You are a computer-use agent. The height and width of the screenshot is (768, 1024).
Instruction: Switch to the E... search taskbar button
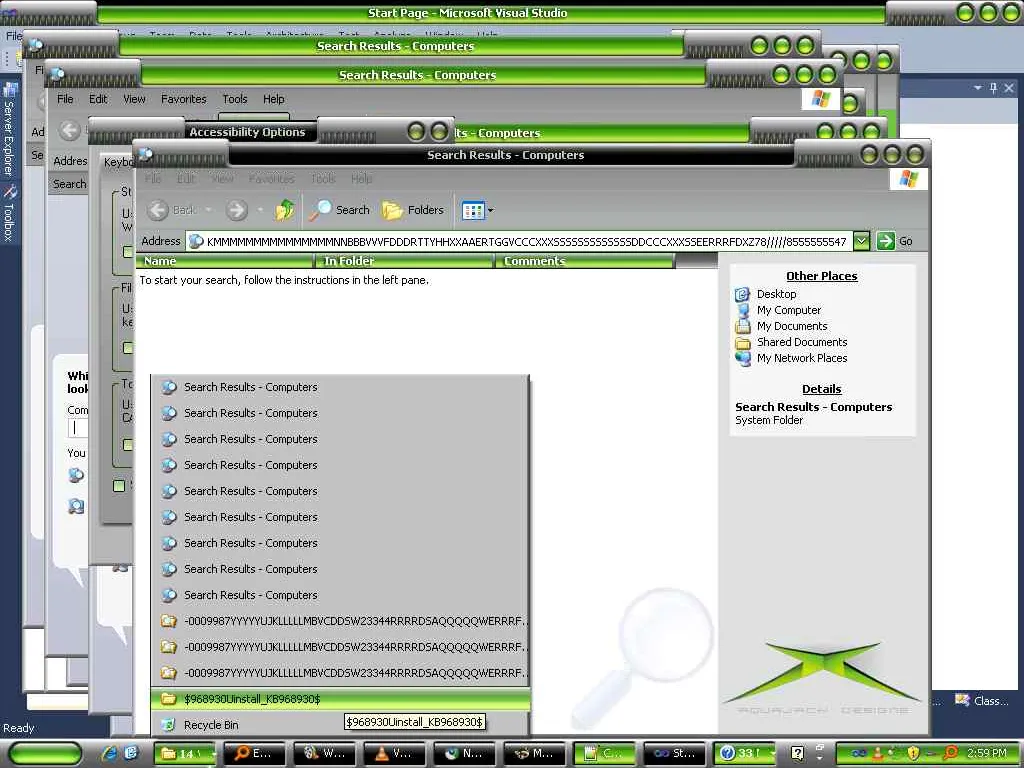(255, 754)
